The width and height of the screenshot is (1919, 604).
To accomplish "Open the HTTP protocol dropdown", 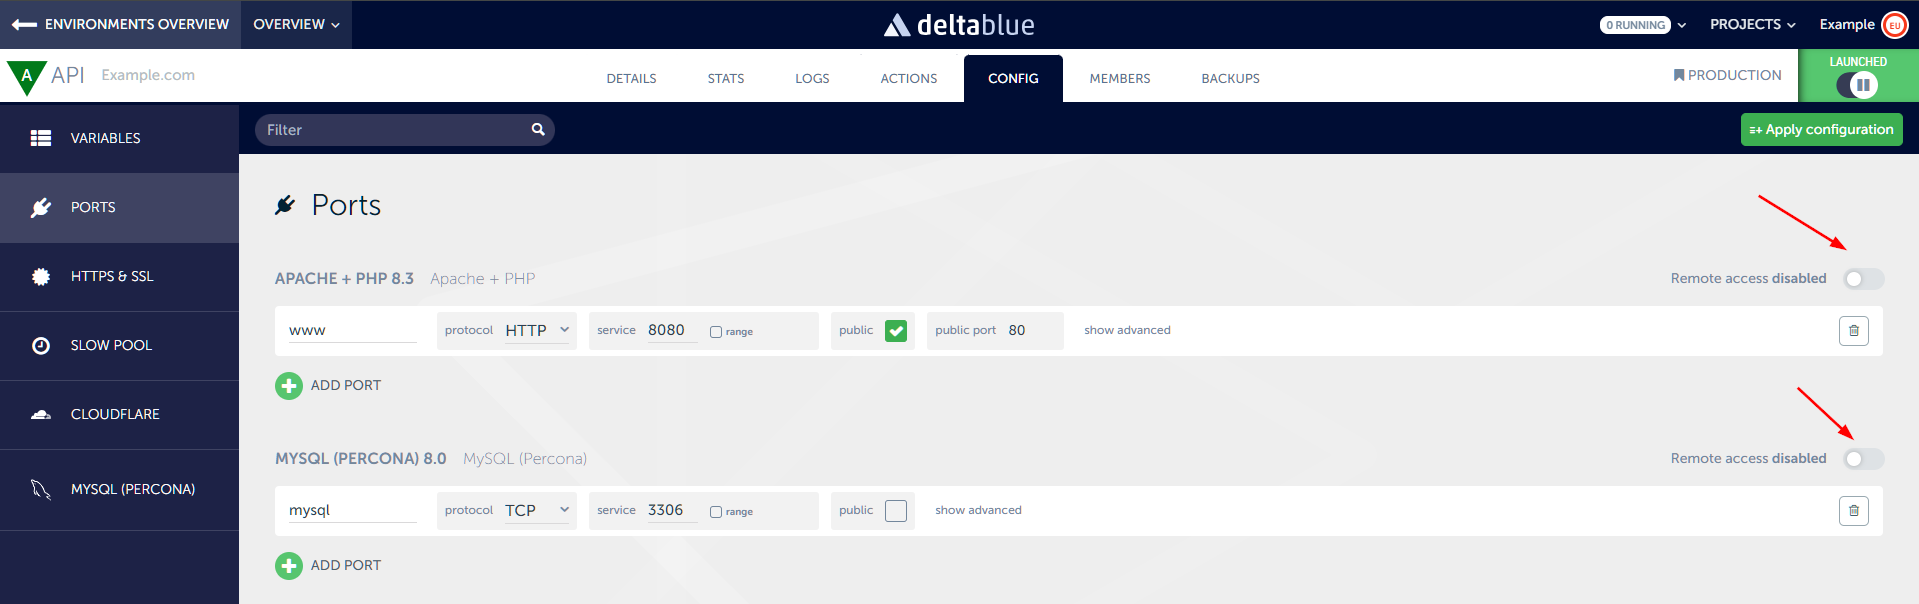I will (536, 331).
